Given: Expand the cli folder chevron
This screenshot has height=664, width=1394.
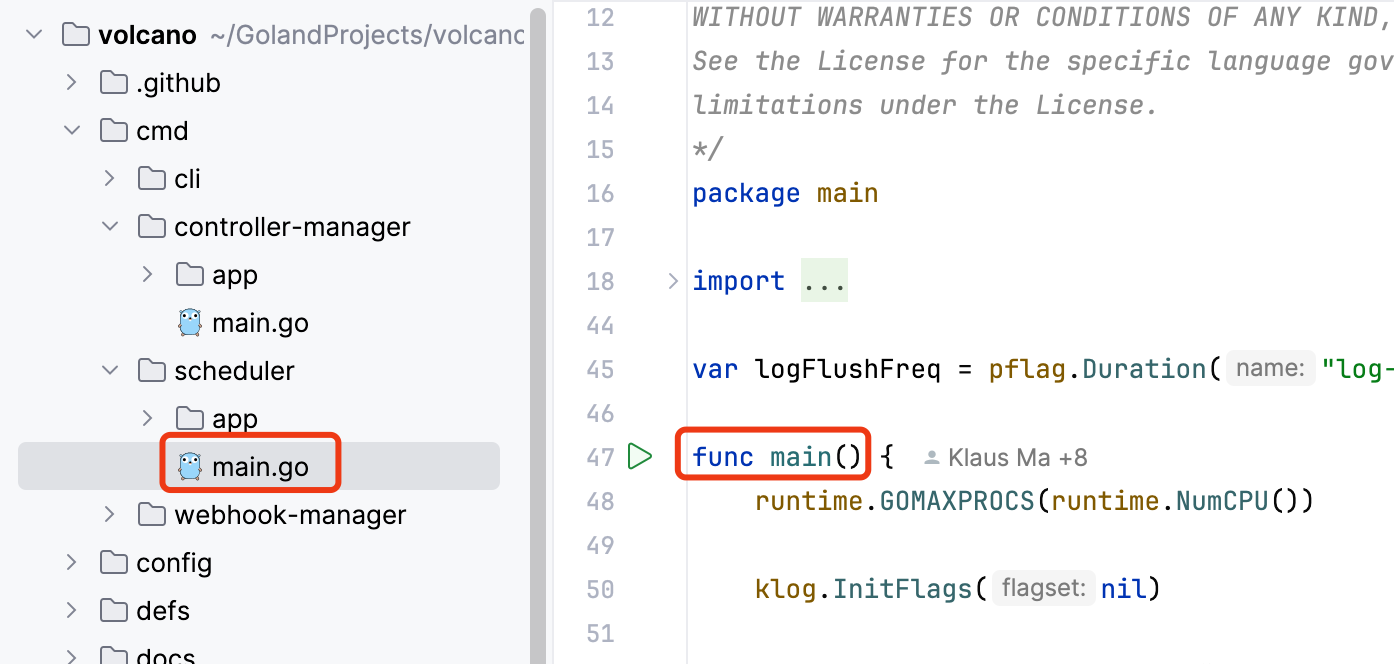Looking at the screenshot, I should click(108, 178).
